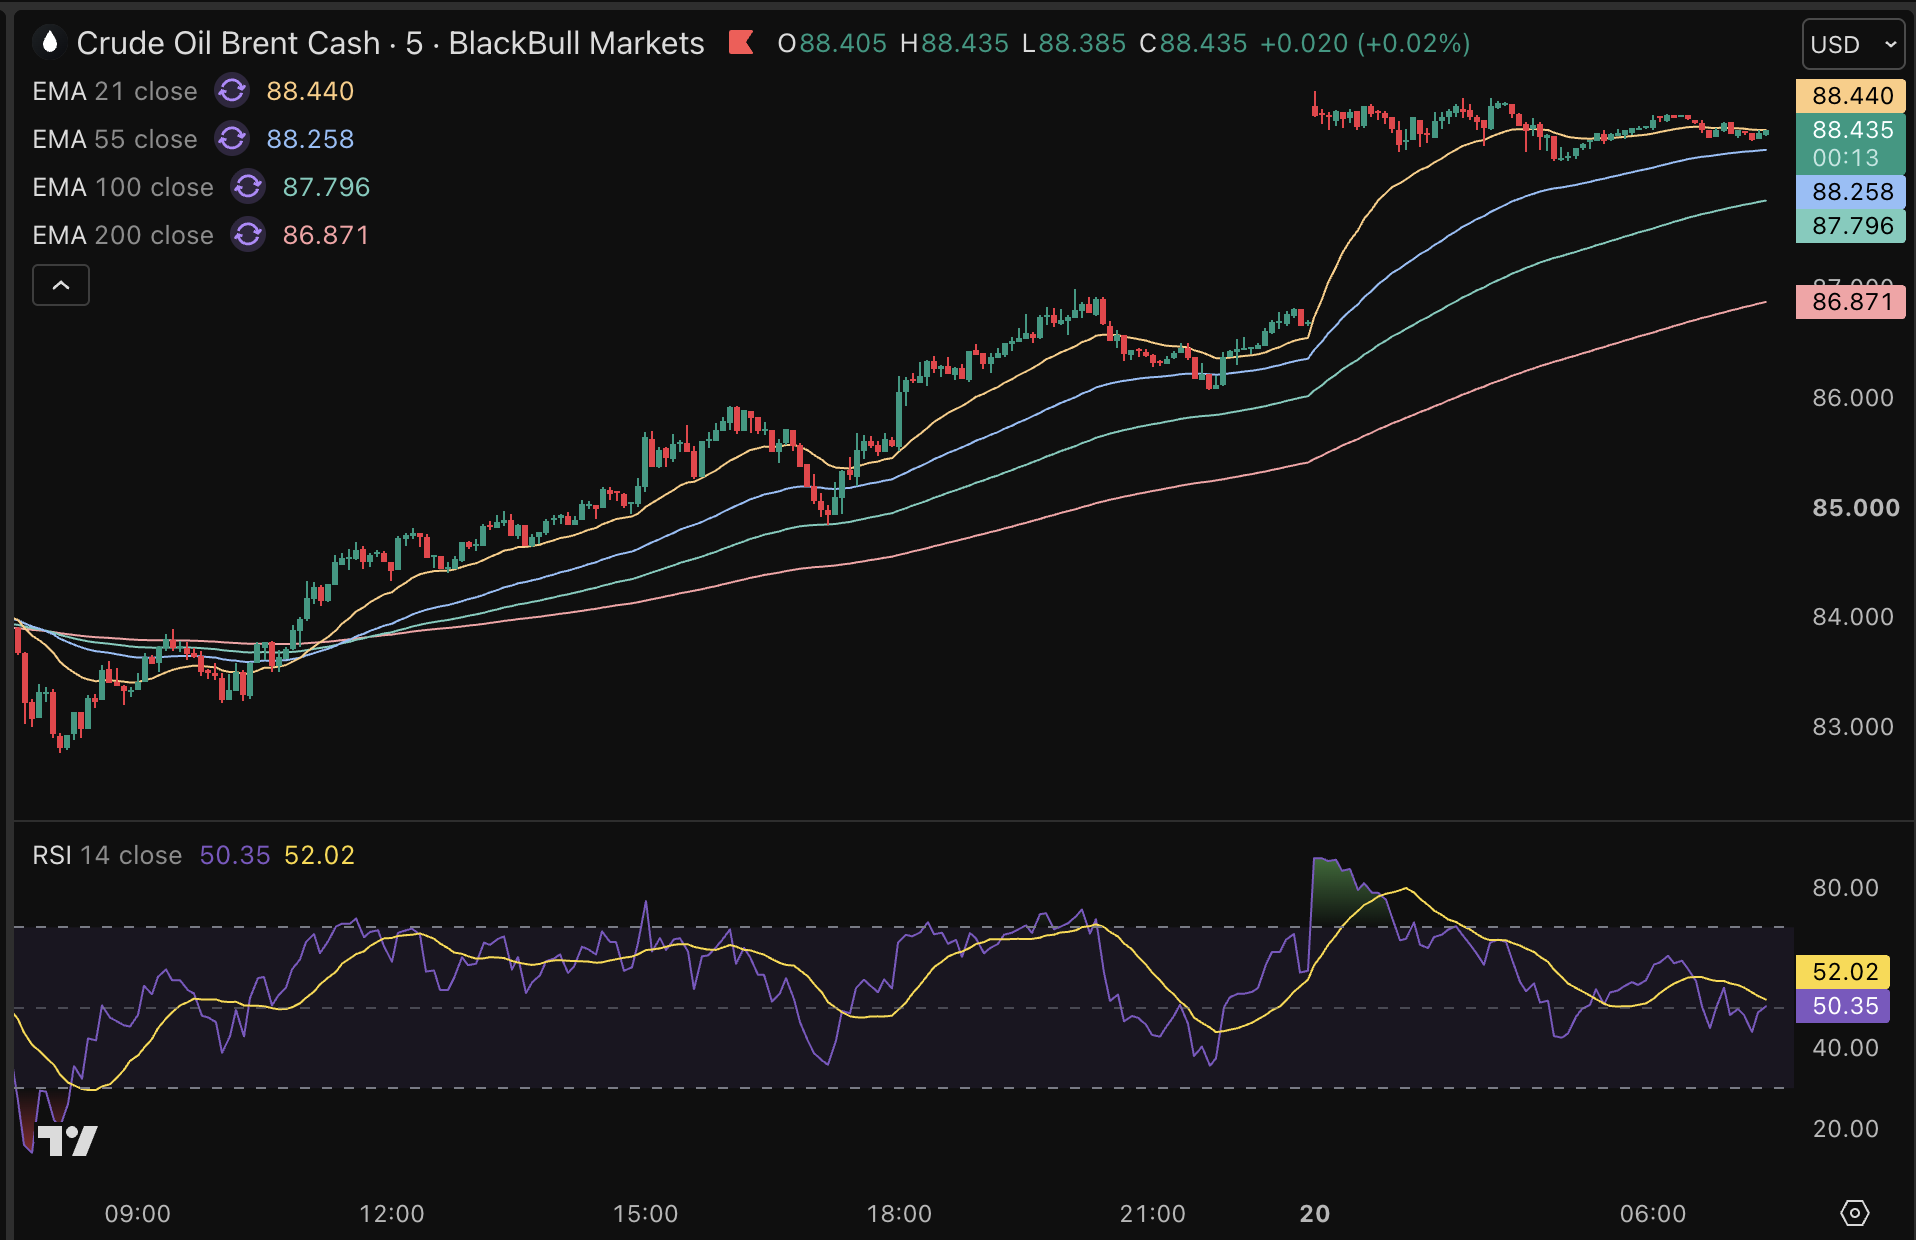Click the current price 88.435 countdown label
The width and height of the screenshot is (1916, 1240).
click(x=1851, y=144)
